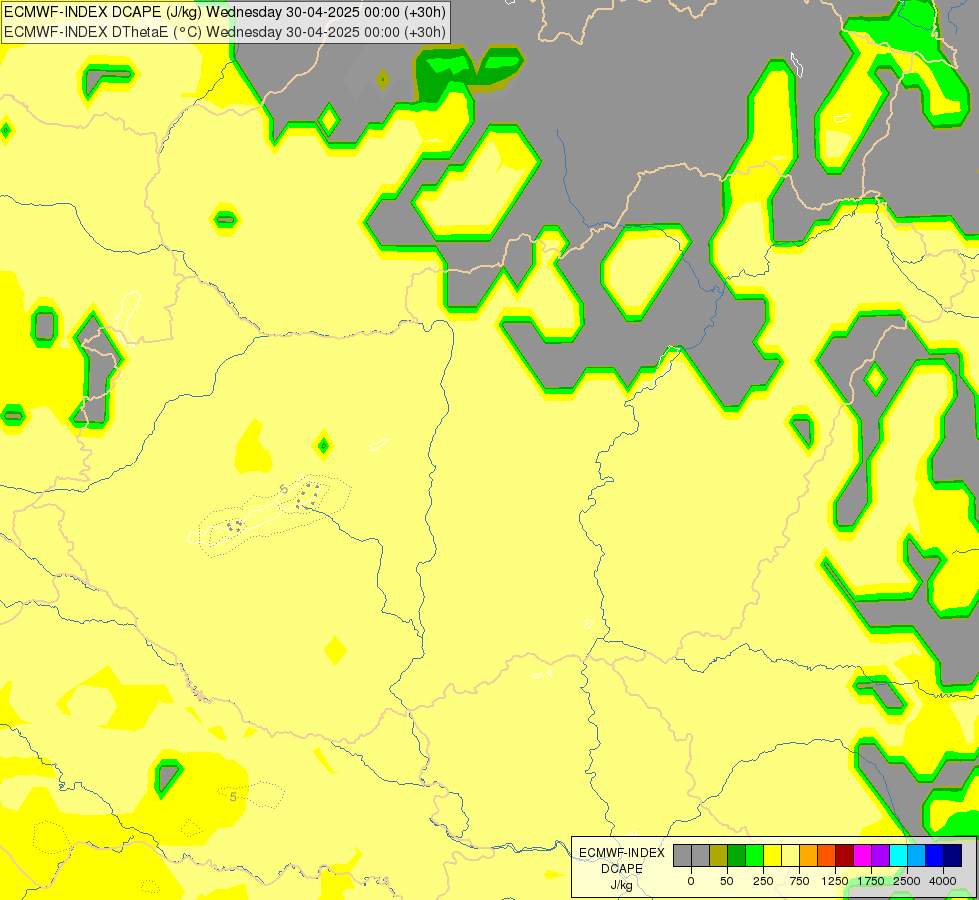Click the 'DCAPE' label in the legend
Image resolution: width=979 pixels, height=900 pixels.
pos(622,869)
